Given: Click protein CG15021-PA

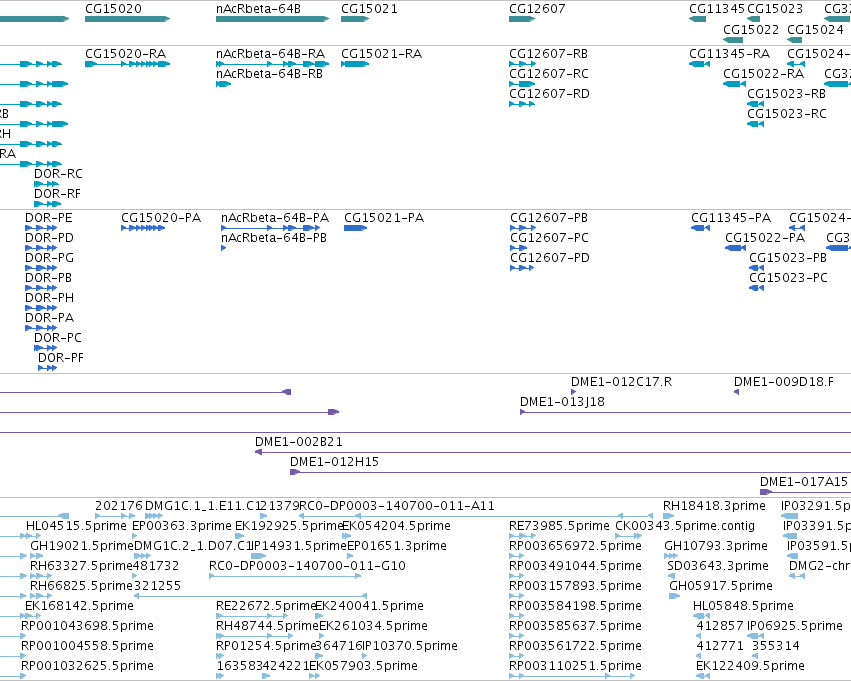Looking at the screenshot, I should 384,218.
